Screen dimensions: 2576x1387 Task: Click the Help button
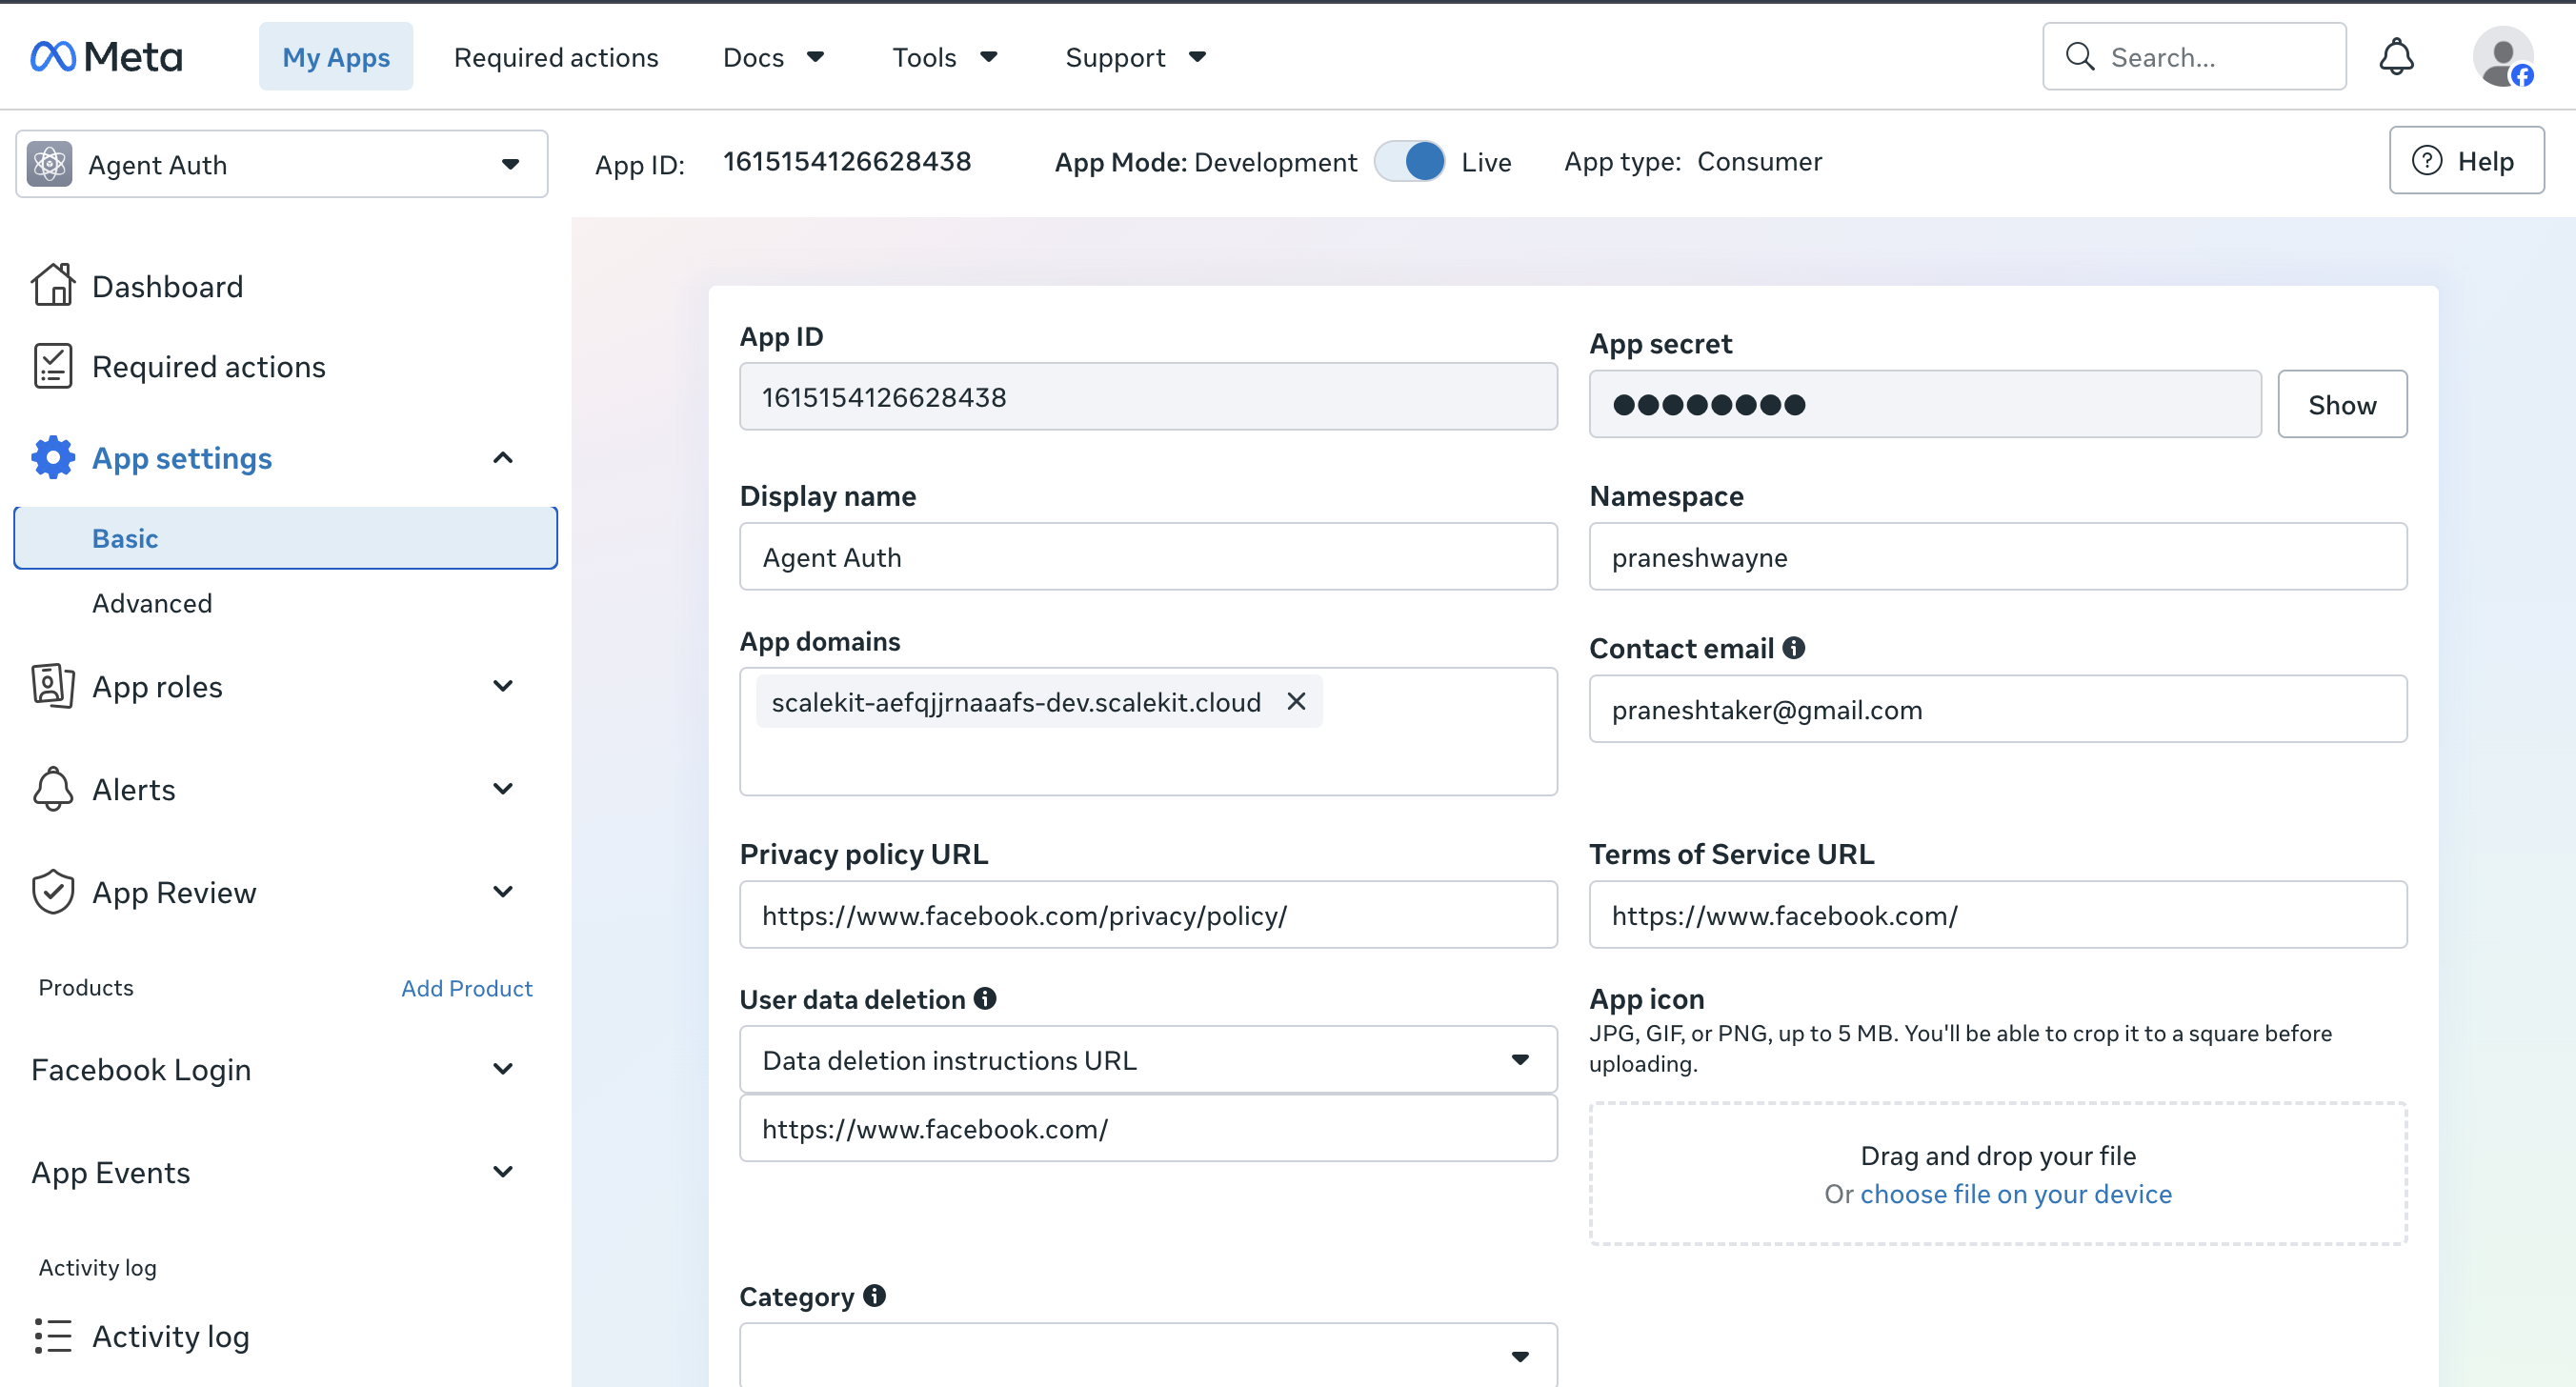(2466, 161)
